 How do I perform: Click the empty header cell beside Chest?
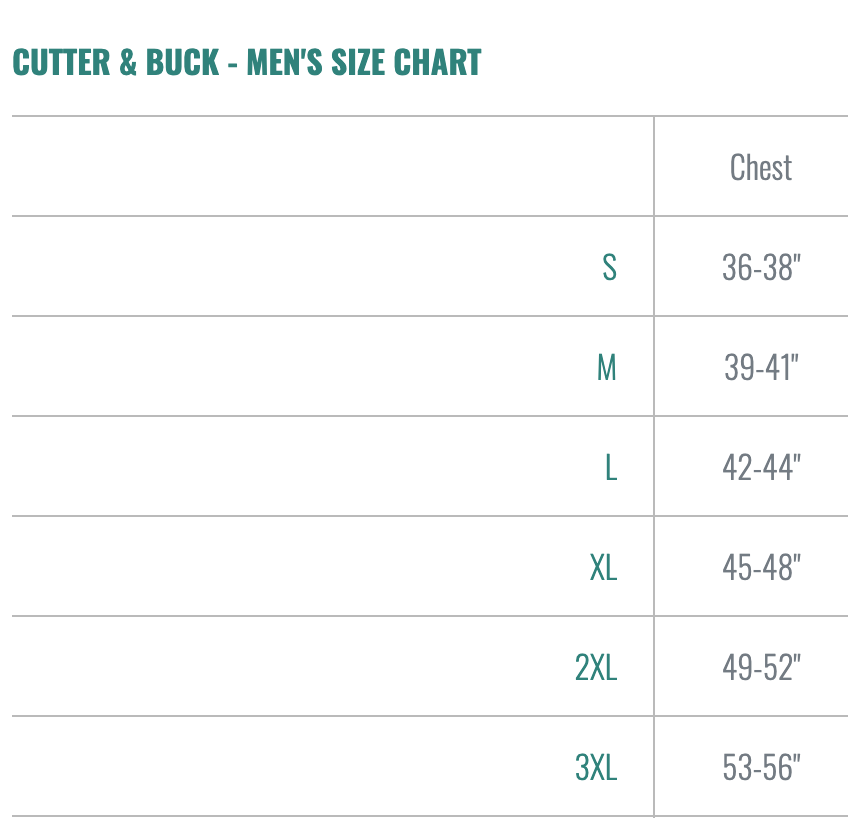tap(332, 167)
